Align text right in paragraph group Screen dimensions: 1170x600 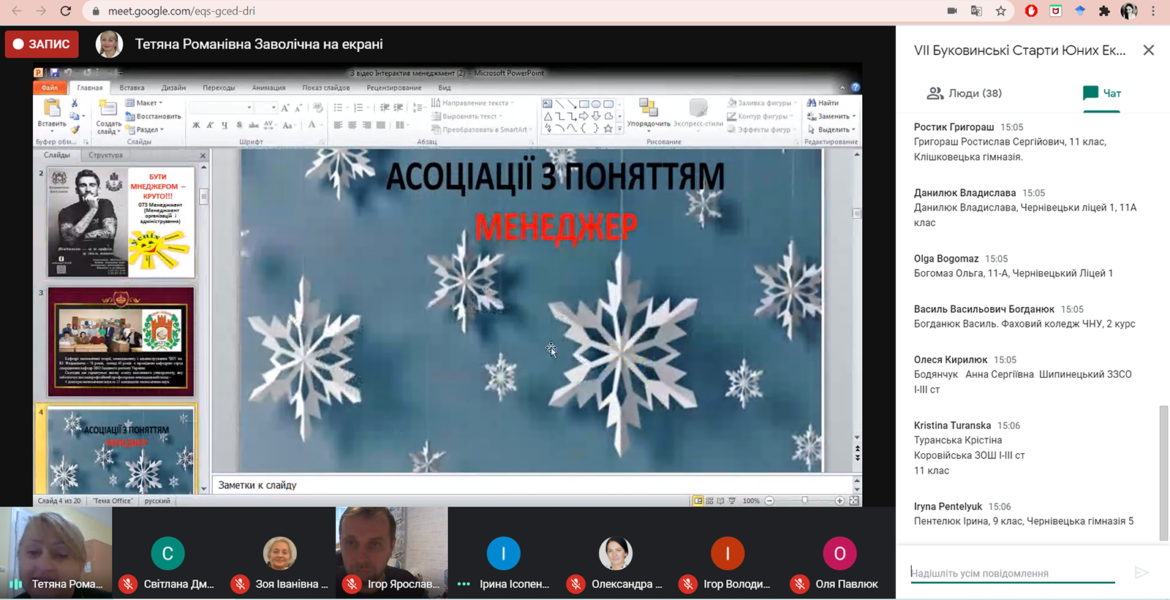366,125
